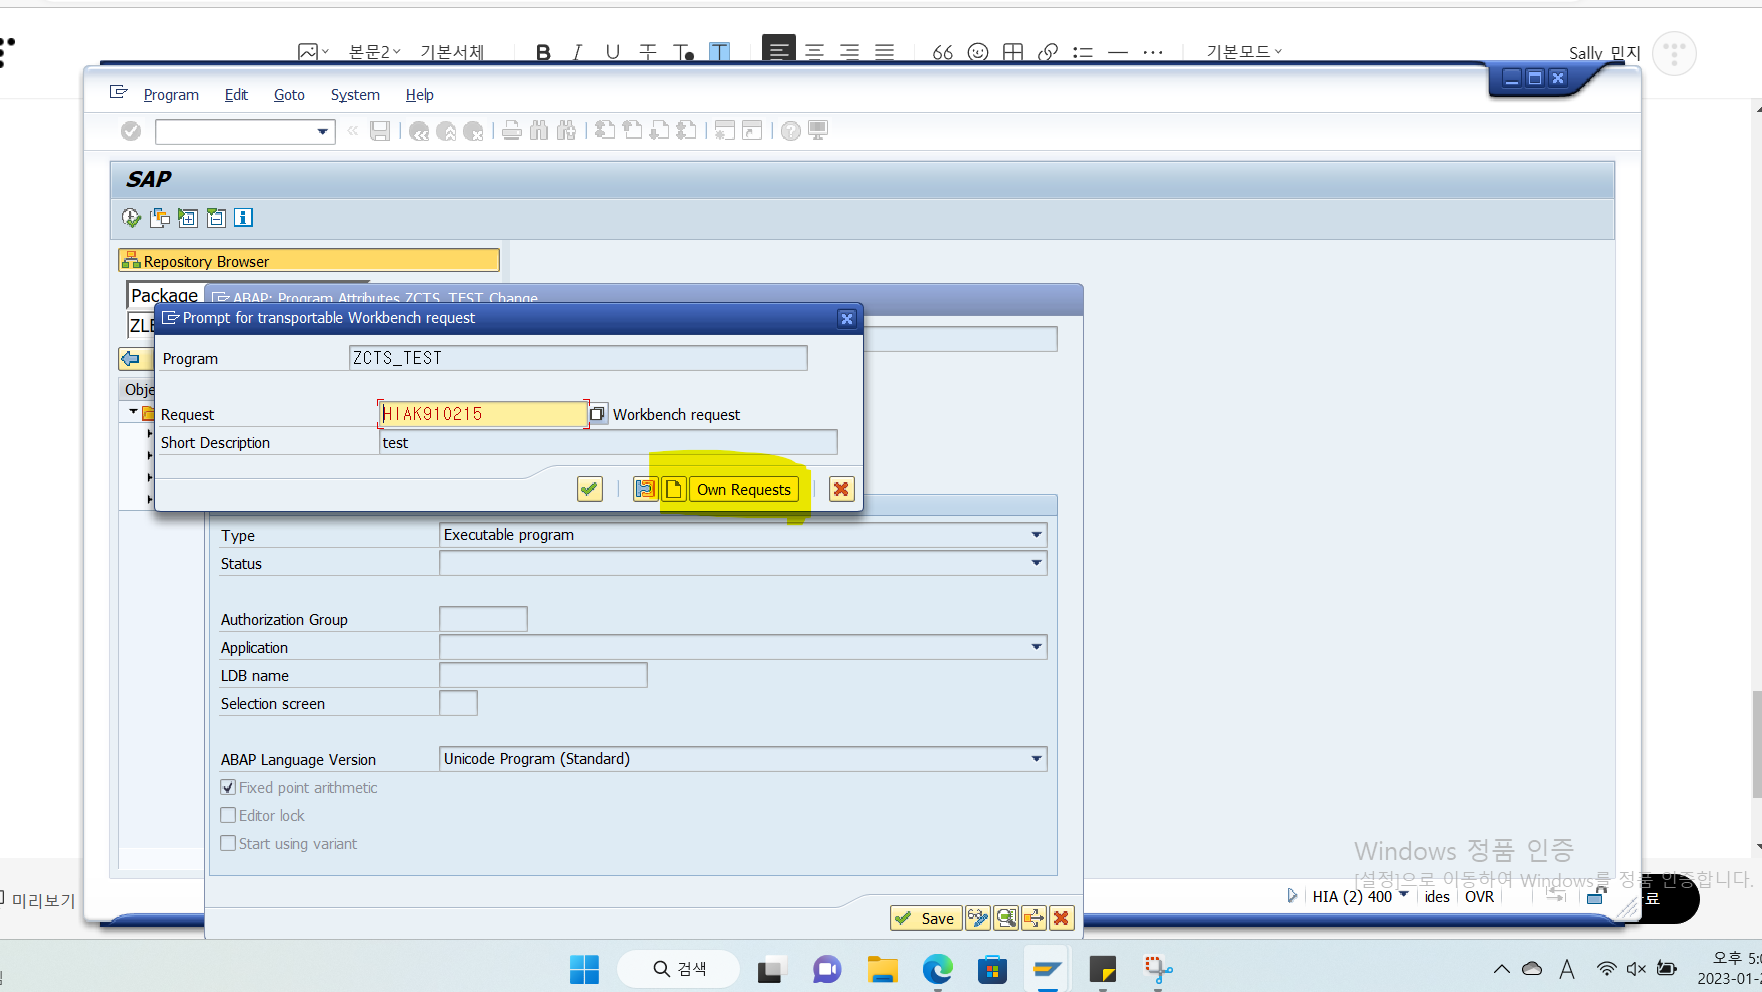The height and width of the screenshot is (992, 1762).
Task: Cancel the Workbench request prompt with red X
Action: pyautogui.click(x=841, y=489)
